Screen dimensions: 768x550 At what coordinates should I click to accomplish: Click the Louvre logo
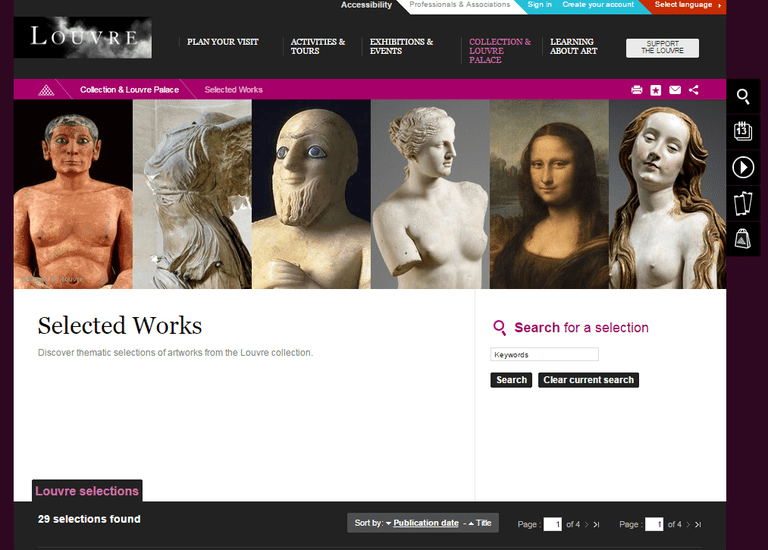pyautogui.click(x=83, y=38)
